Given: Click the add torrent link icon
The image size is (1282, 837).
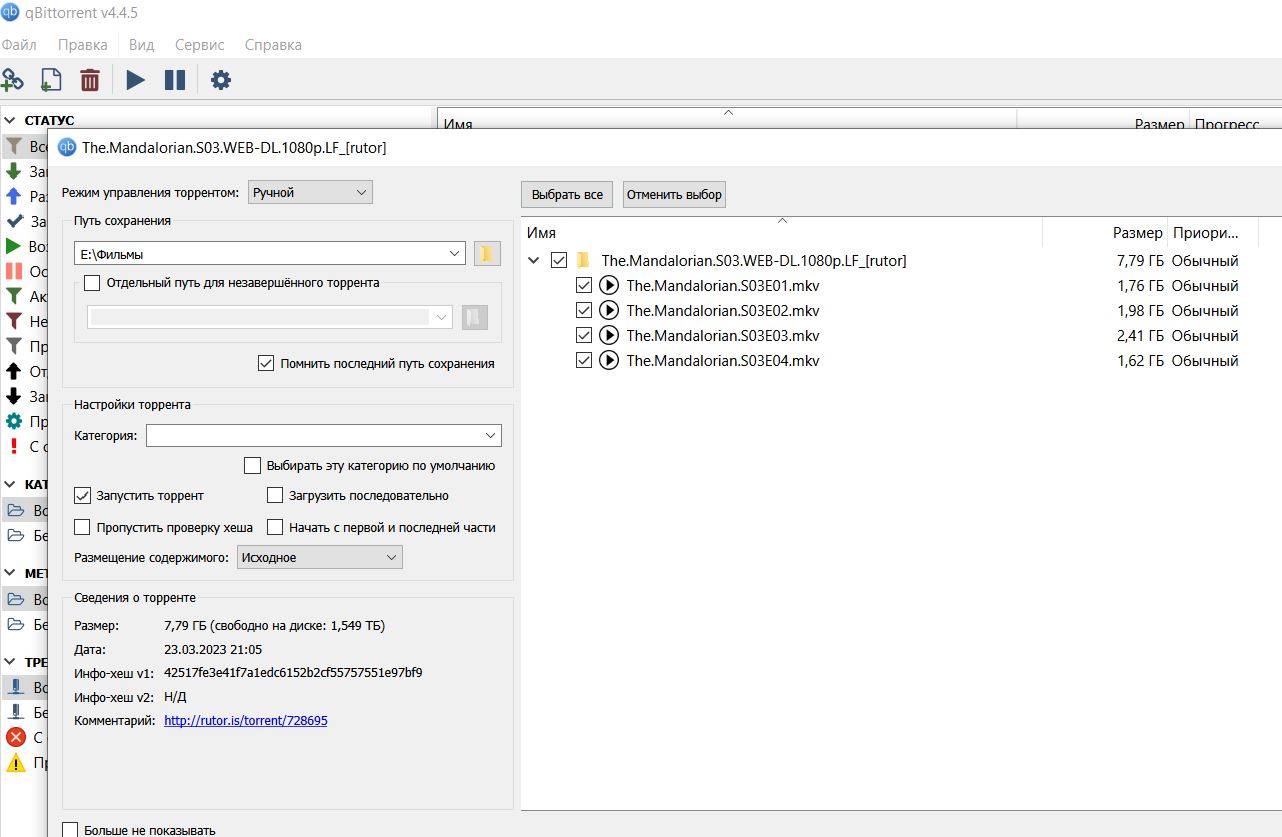Looking at the screenshot, I should 12,80.
